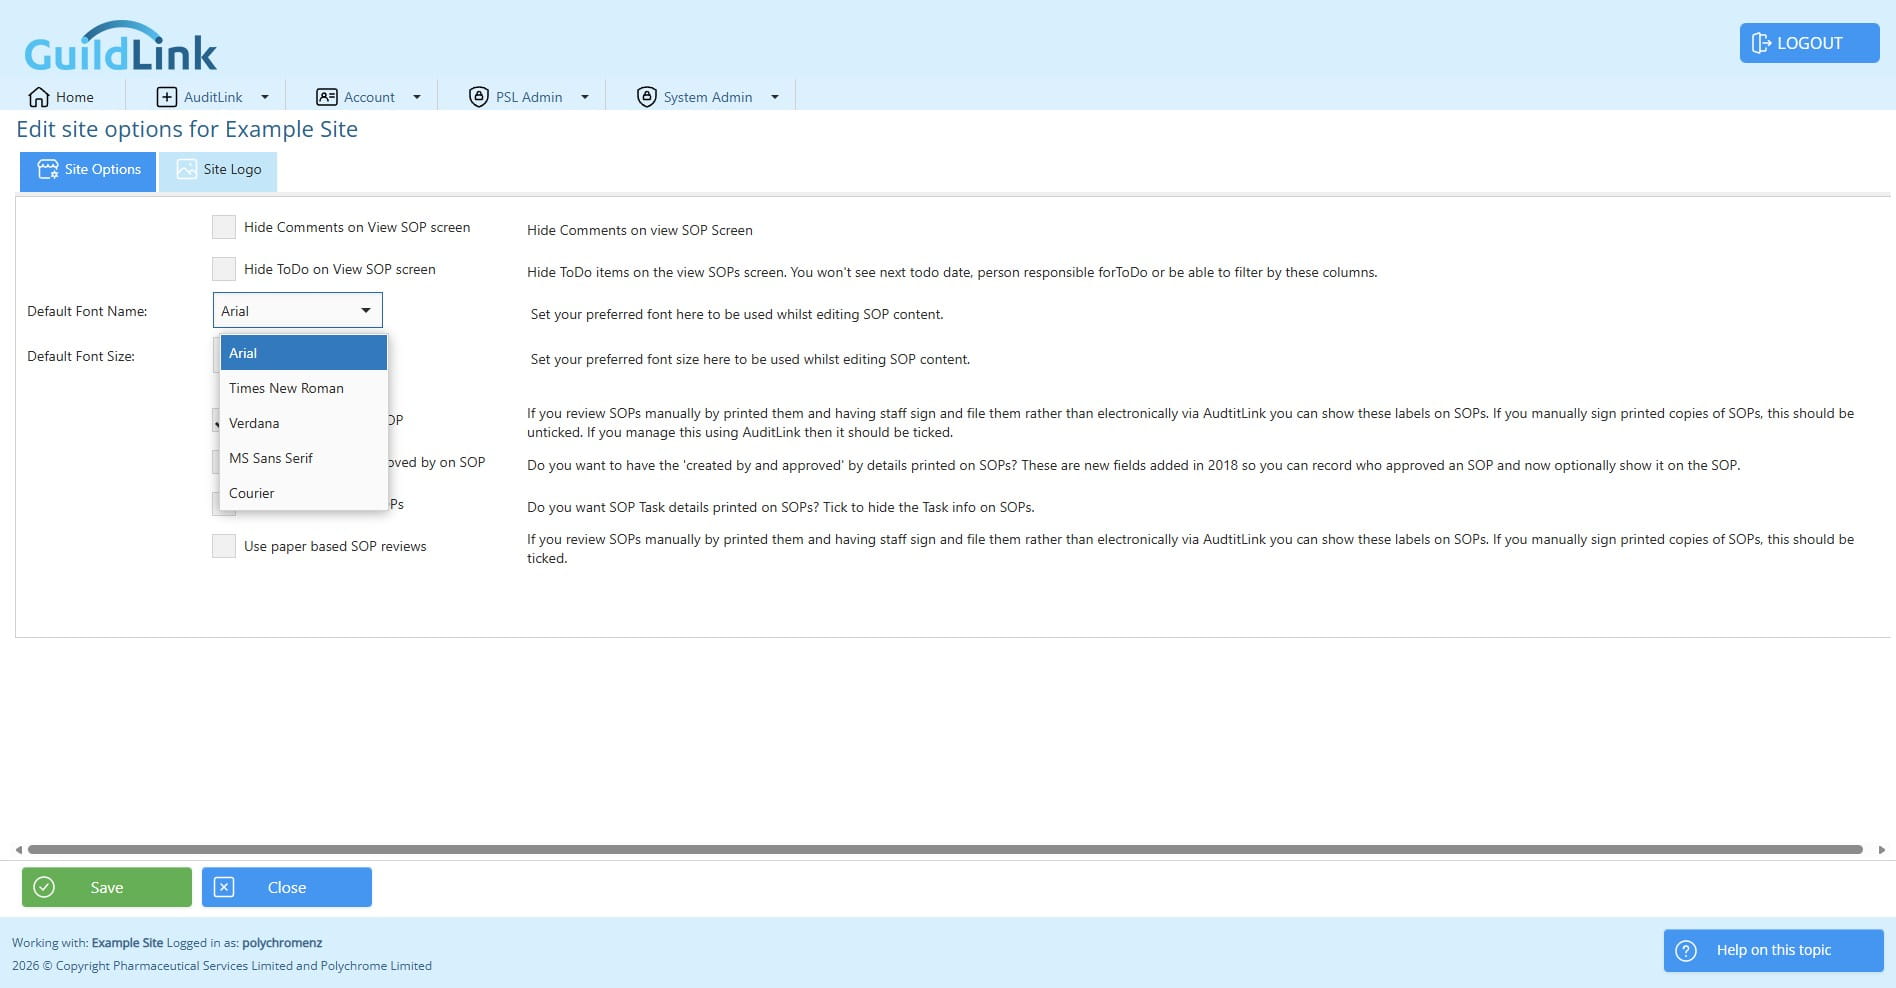
Task: Click the Close X-box icon
Action: click(x=224, y=887)
